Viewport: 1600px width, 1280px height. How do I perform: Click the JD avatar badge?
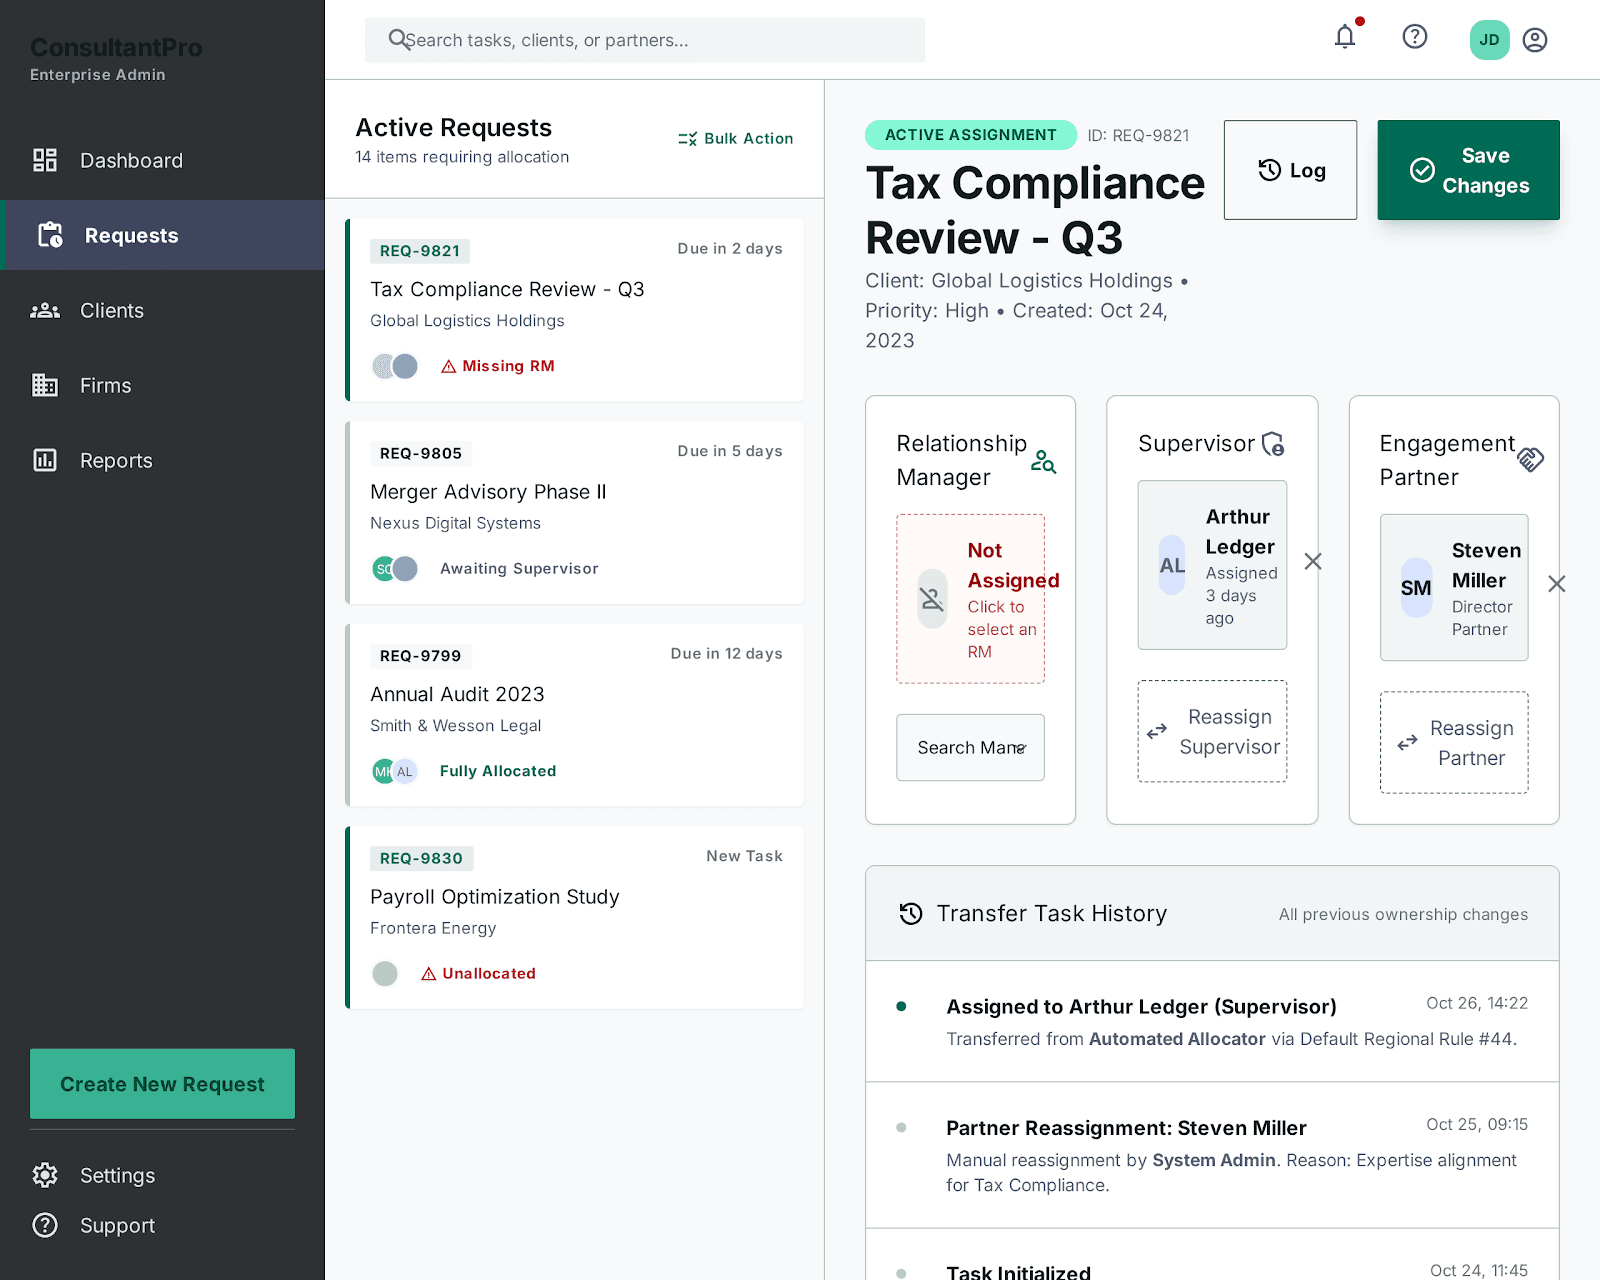(x=1489, y=40)
